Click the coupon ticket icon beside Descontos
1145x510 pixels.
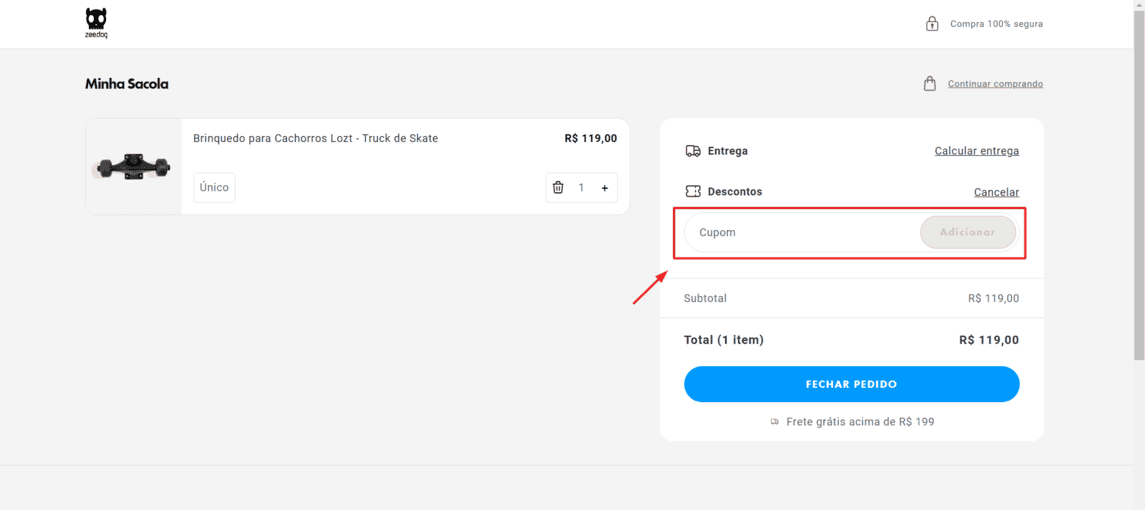(693, 191)
